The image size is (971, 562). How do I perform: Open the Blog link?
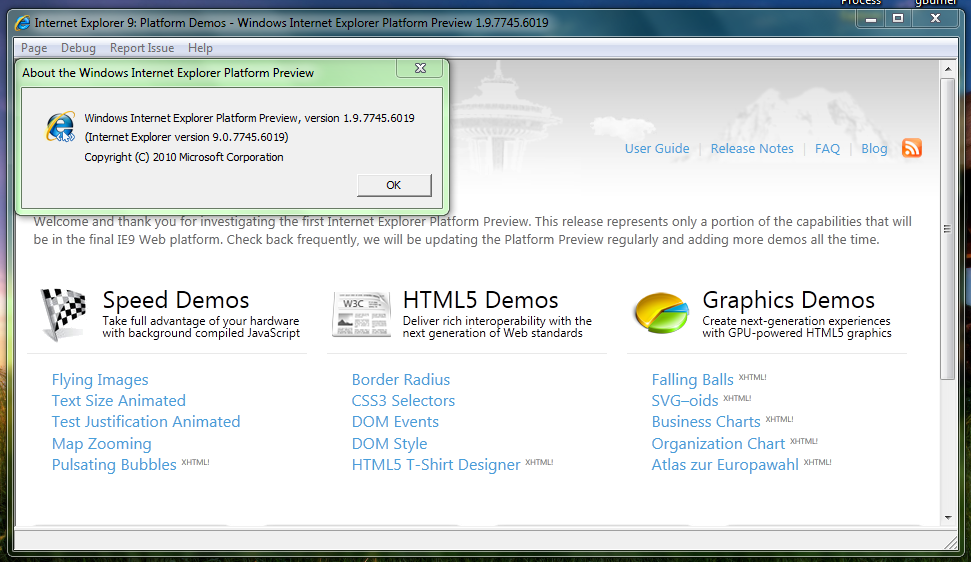point(874,149)
